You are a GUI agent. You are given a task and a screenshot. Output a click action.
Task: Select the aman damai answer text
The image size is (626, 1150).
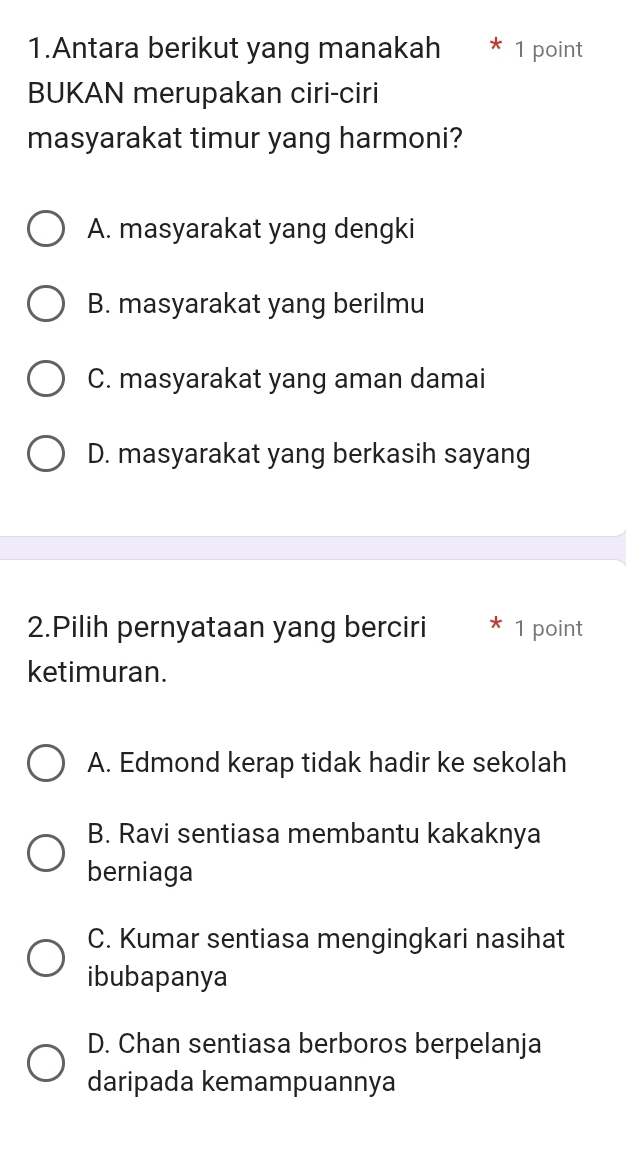286,379
